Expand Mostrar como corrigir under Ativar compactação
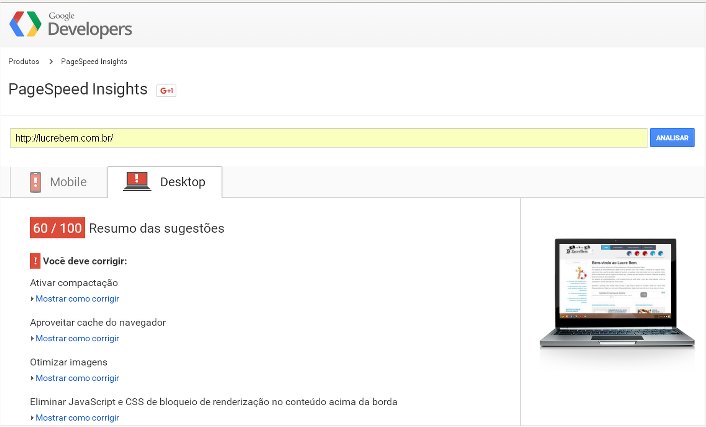Viewport: 706px width, 427px height. (77, 299)
